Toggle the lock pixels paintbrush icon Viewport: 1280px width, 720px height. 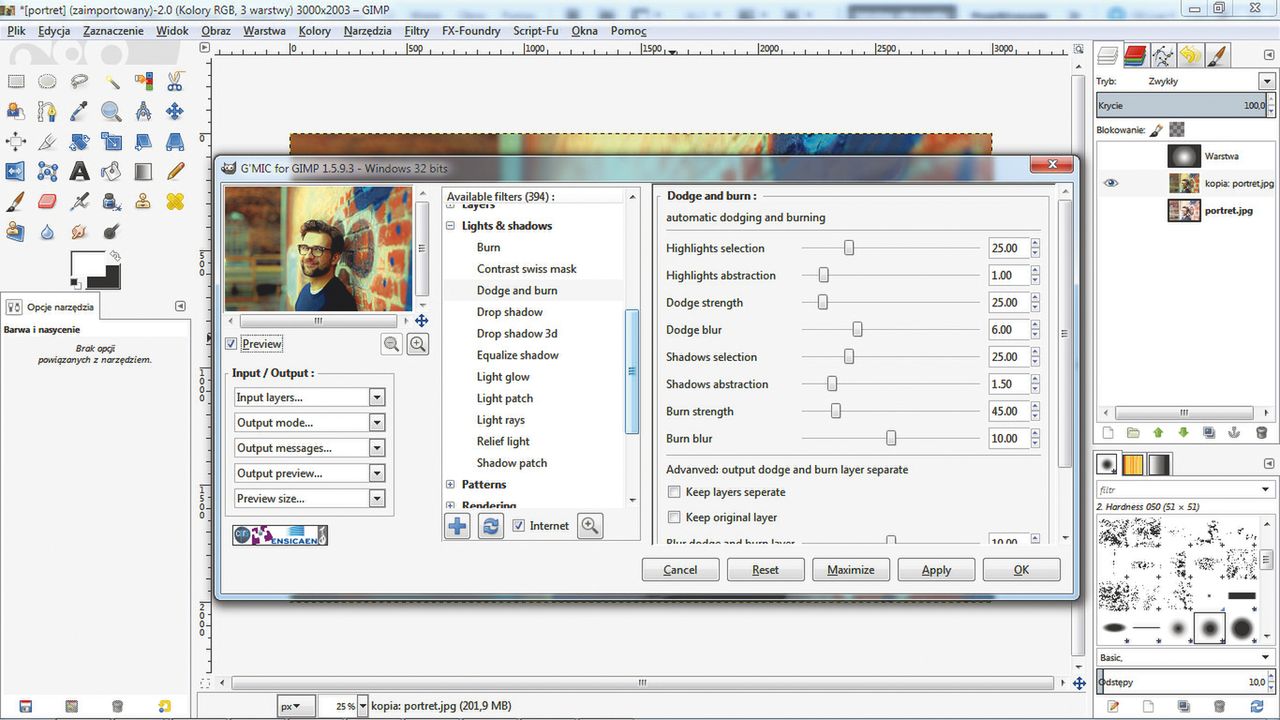[x=1157, y=129]
